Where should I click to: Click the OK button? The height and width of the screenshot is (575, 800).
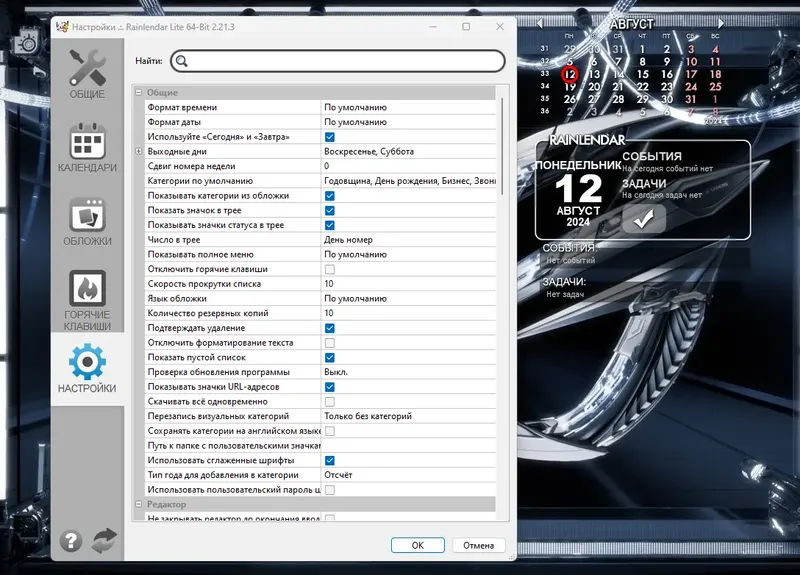tap(418, 545)
